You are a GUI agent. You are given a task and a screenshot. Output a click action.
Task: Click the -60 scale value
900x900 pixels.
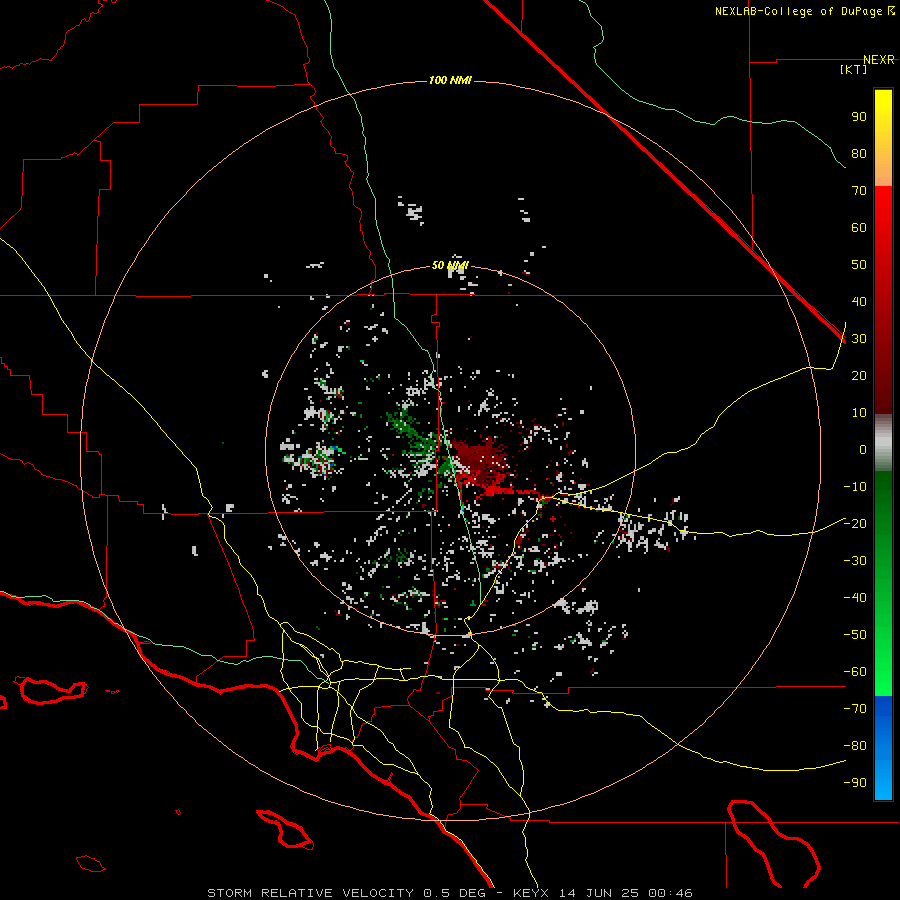pyautogui.click(x=855, y=672)
